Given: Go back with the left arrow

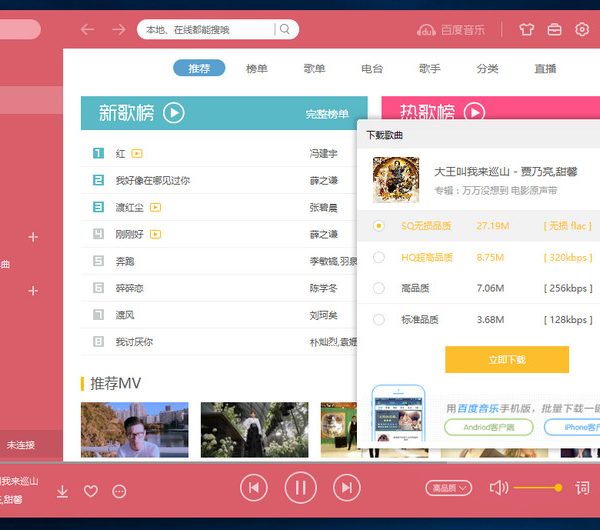Looking at the screenshot, I should [x=87, y=29].
